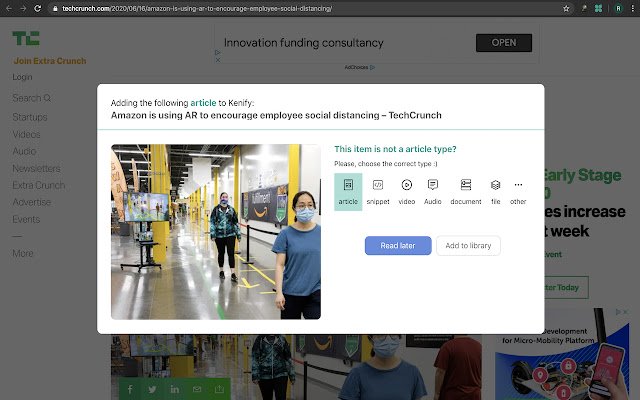Open the Audio sidebar item

pyautogui.click(x=24, y=151)
